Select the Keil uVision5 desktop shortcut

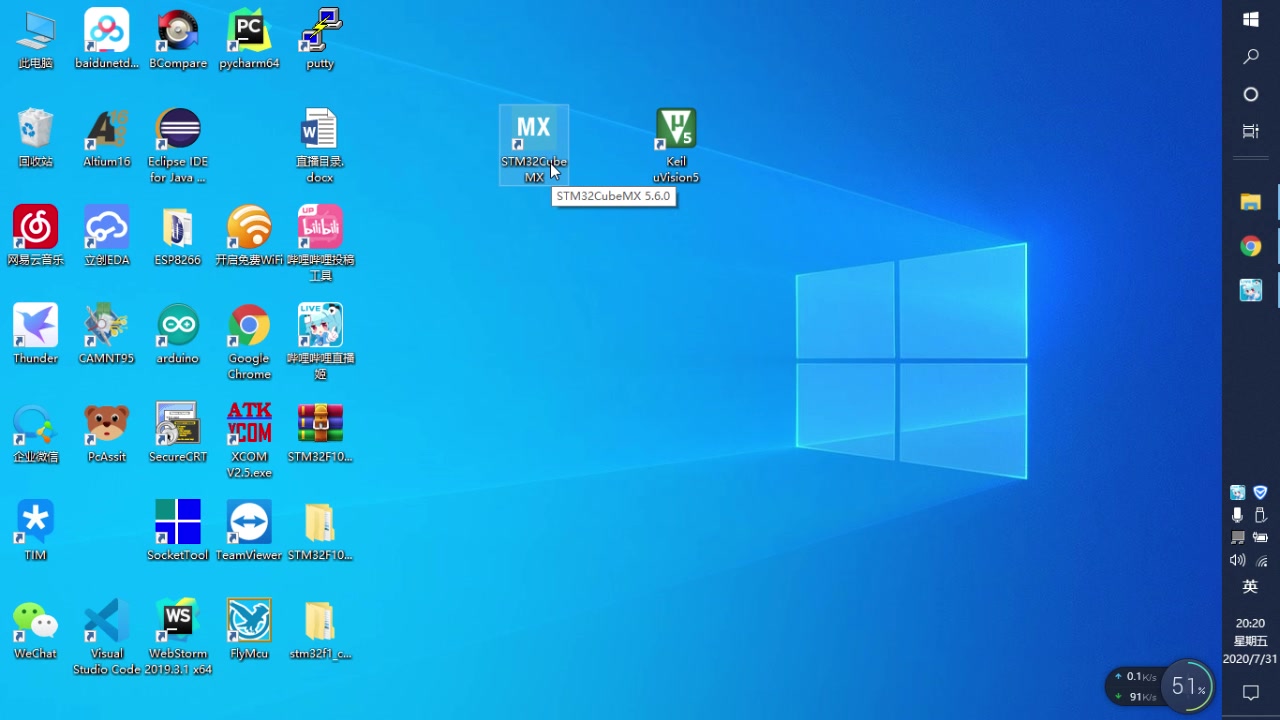[676, 146]
